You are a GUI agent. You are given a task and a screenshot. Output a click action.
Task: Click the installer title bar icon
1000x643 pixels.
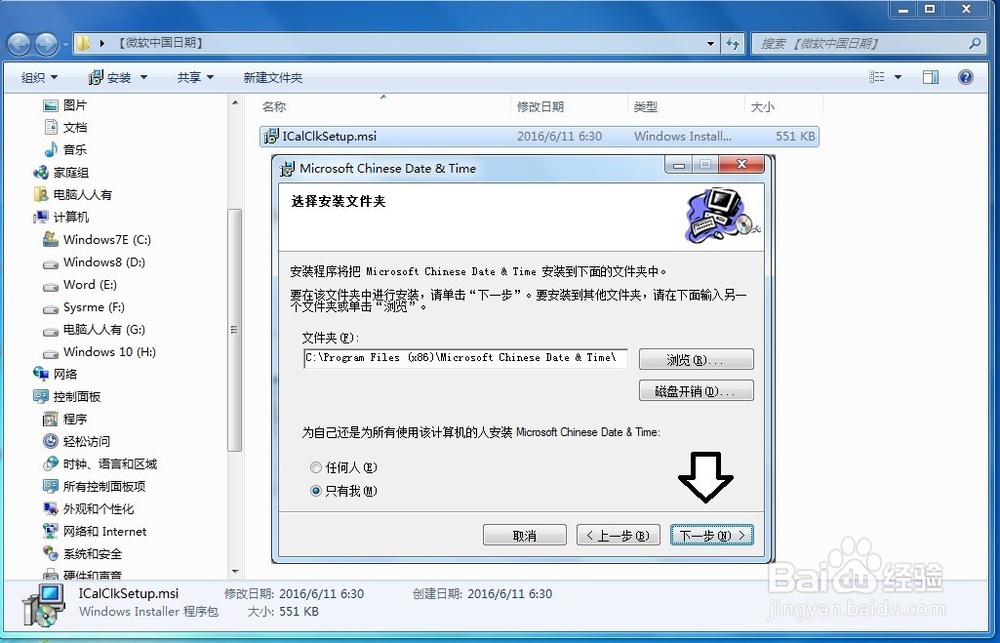288,168
